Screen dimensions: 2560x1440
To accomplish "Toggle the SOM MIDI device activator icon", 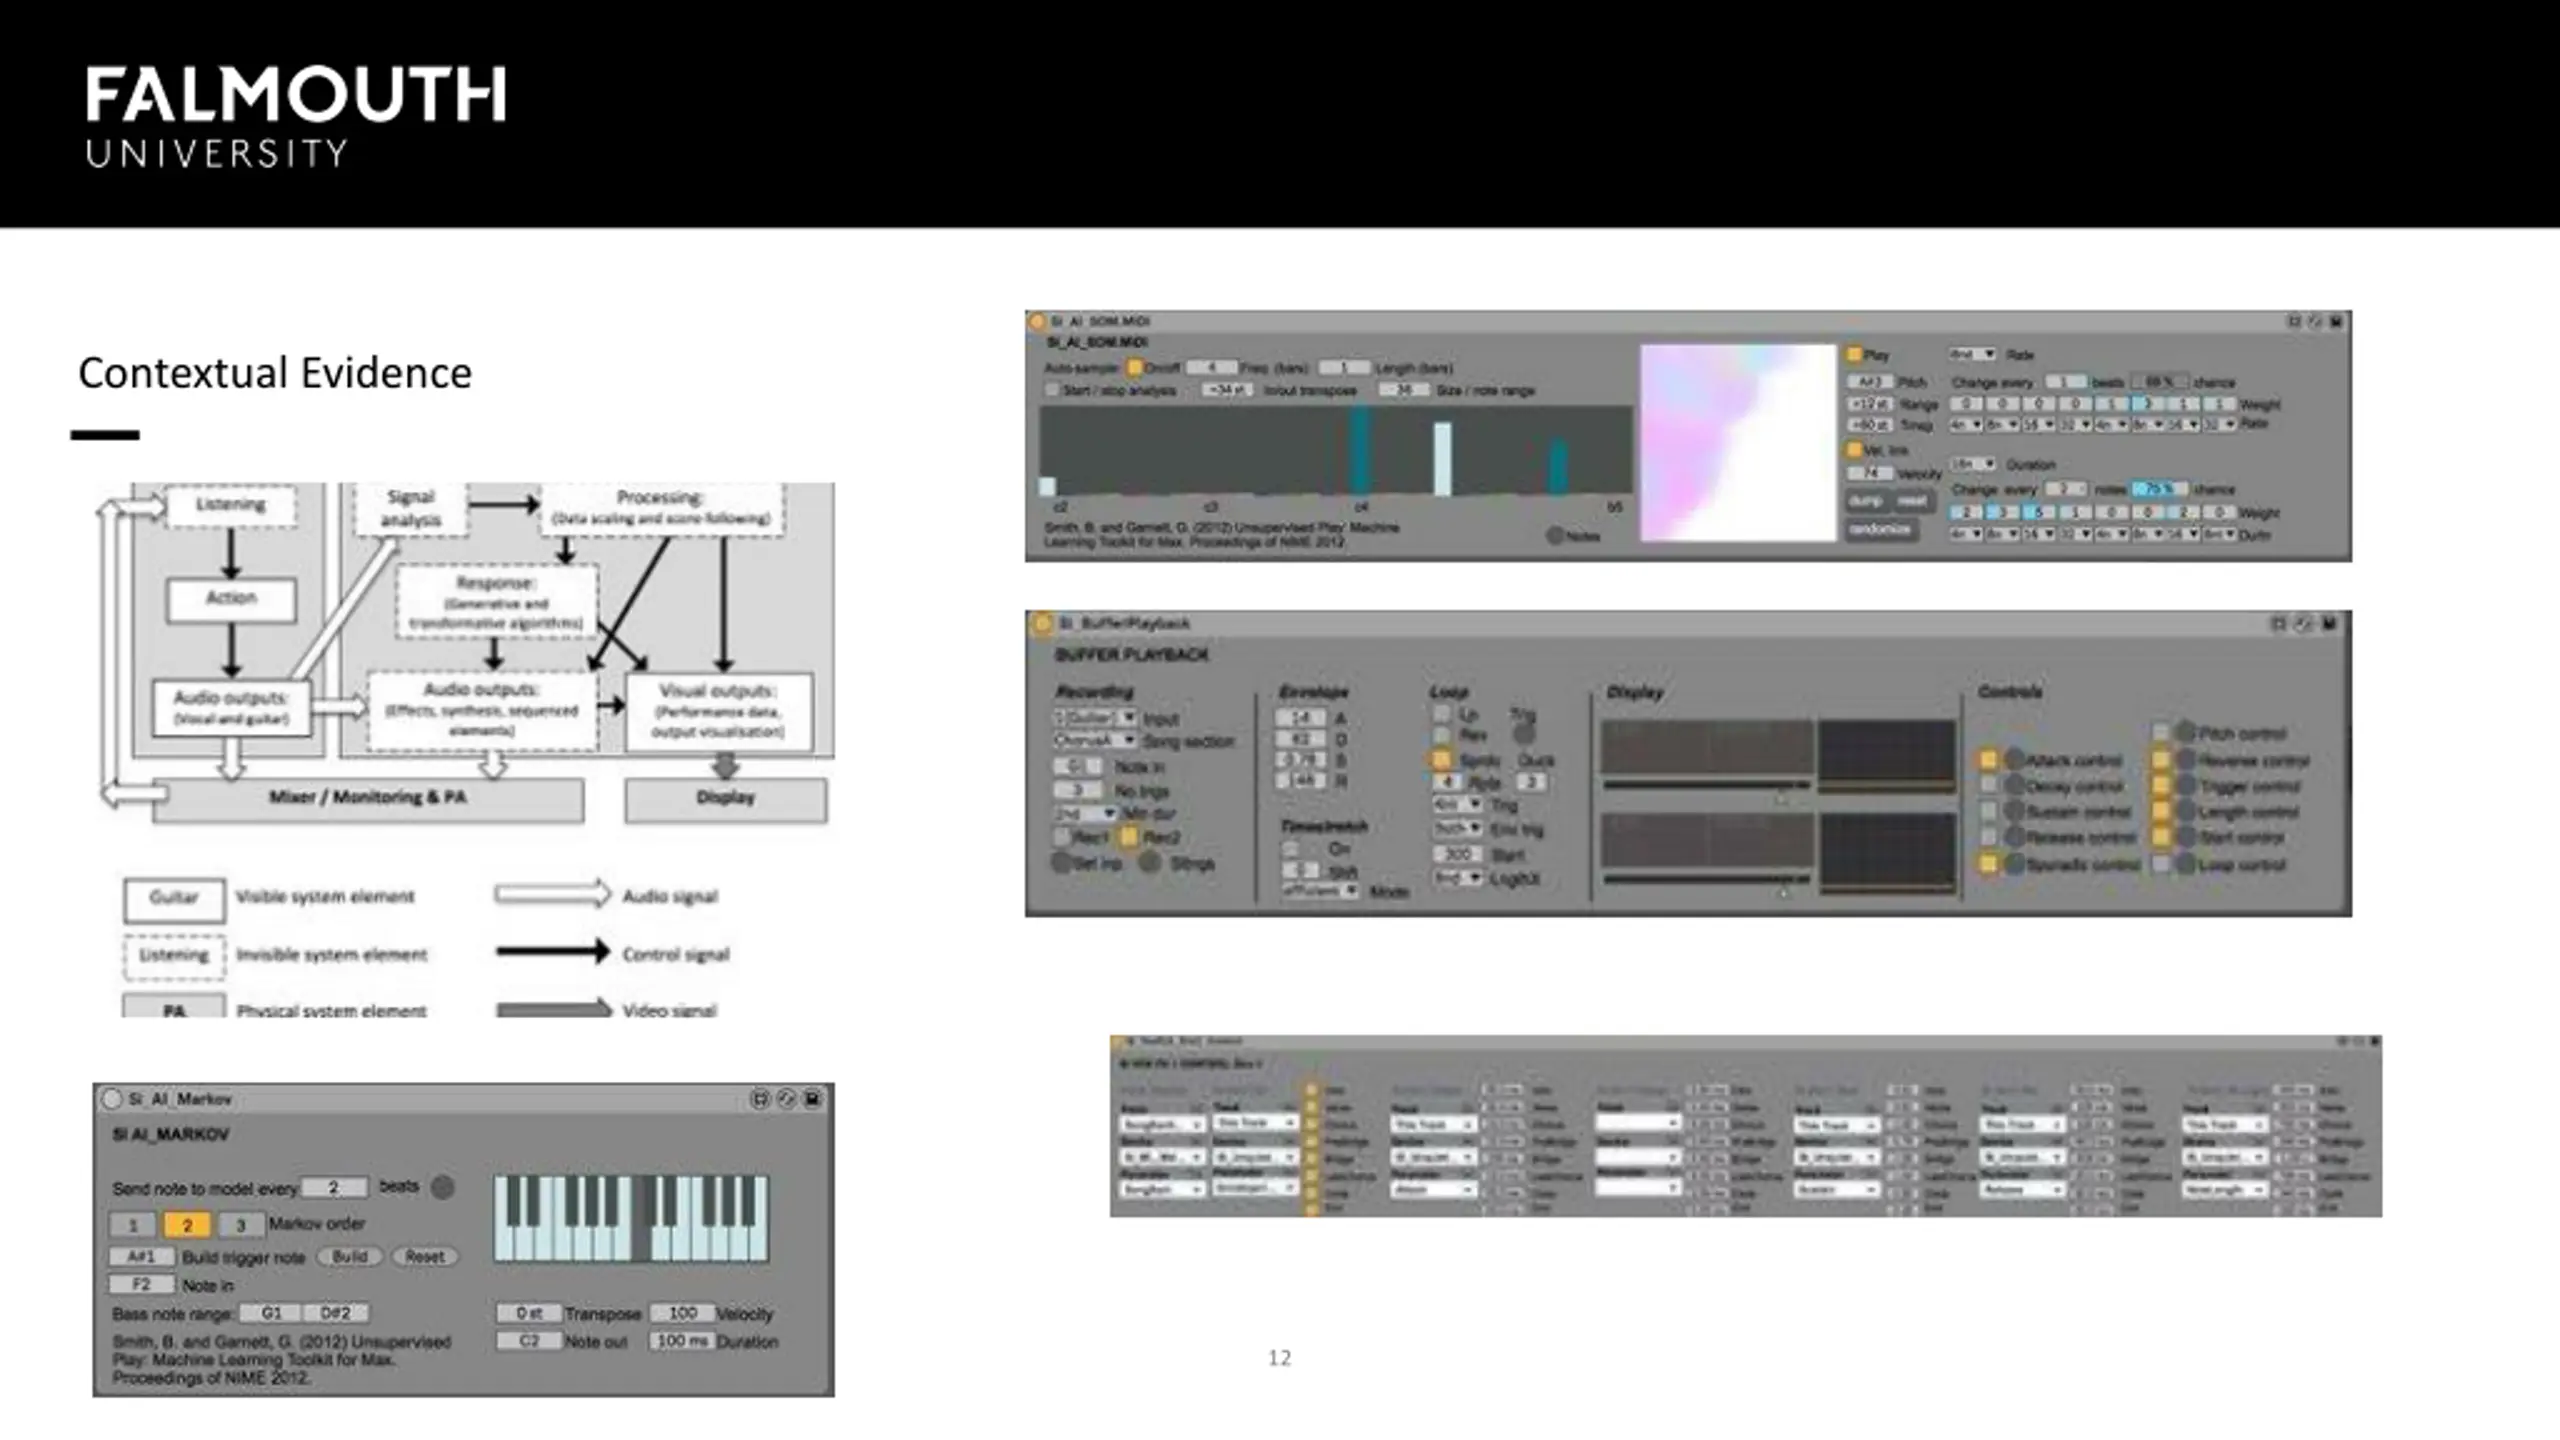I will (x=1038, y=321).
